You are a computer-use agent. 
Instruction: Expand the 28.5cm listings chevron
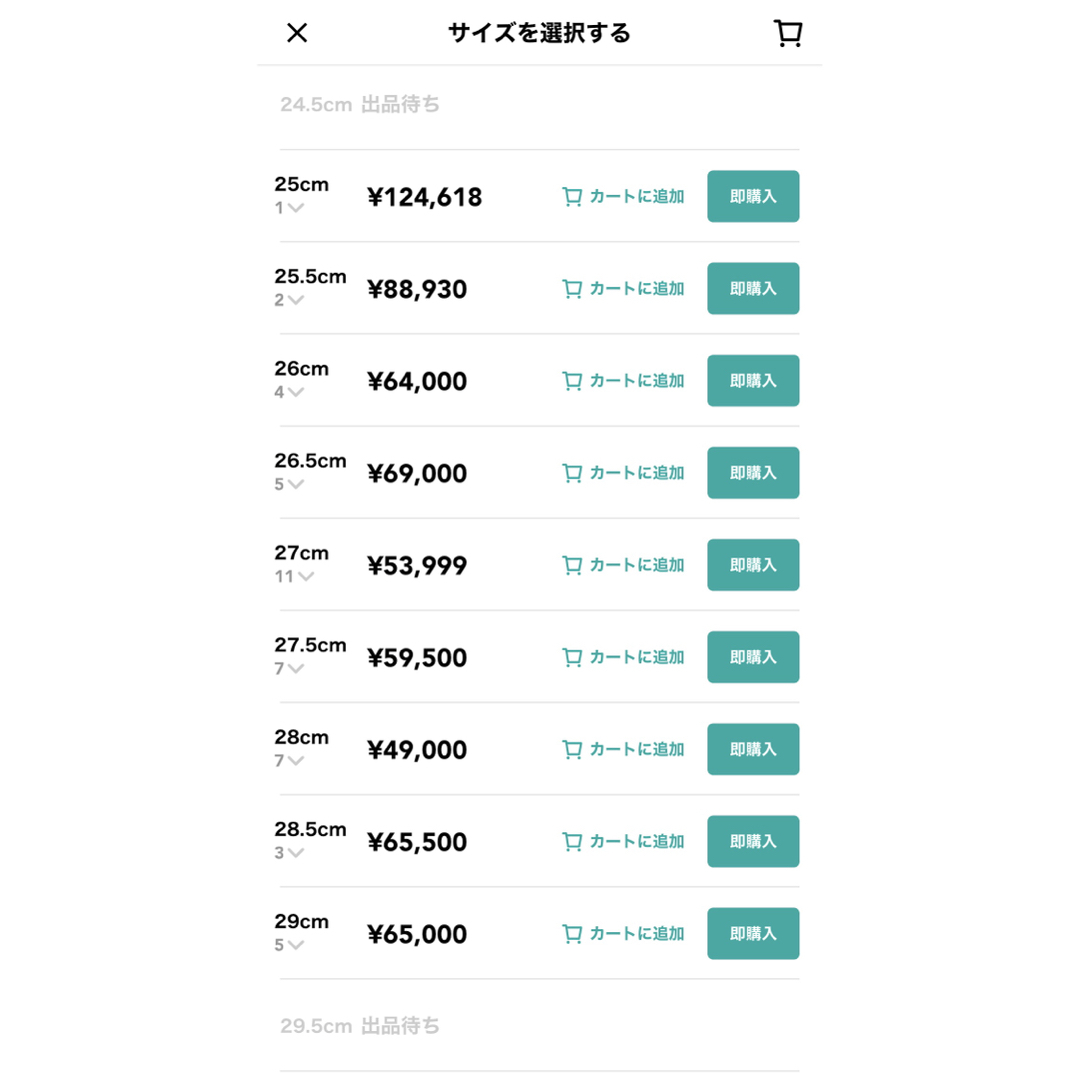(x=296, y=853)
